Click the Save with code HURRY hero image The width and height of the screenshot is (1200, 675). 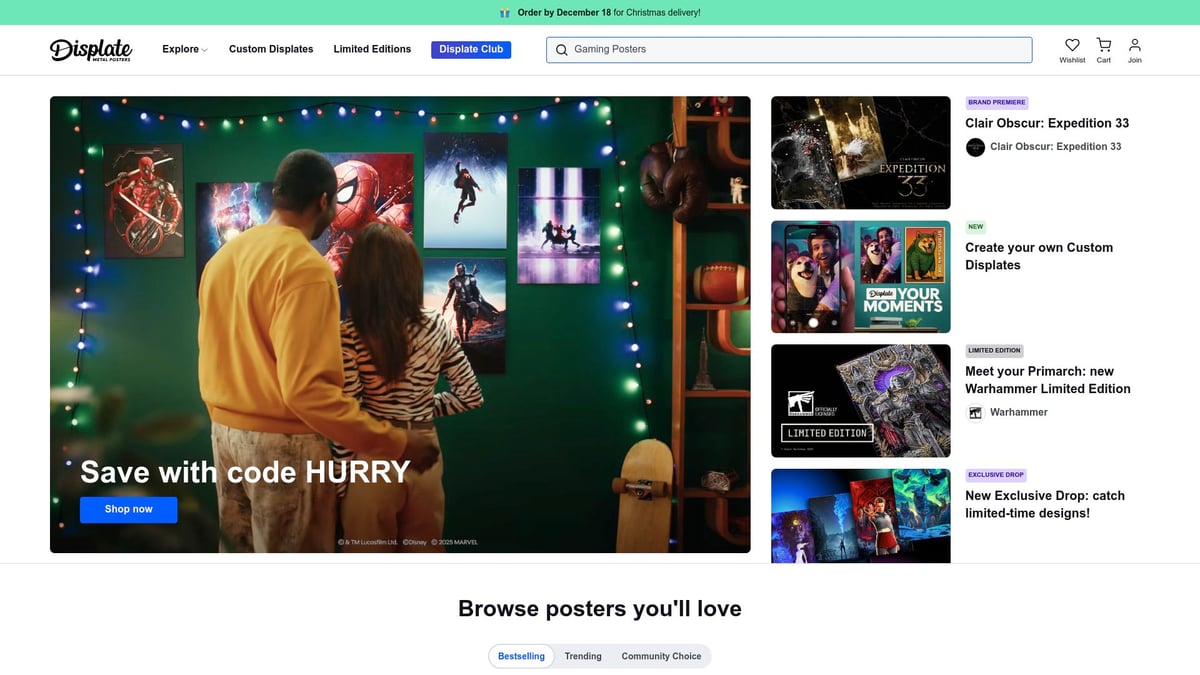tap(400, 324)
